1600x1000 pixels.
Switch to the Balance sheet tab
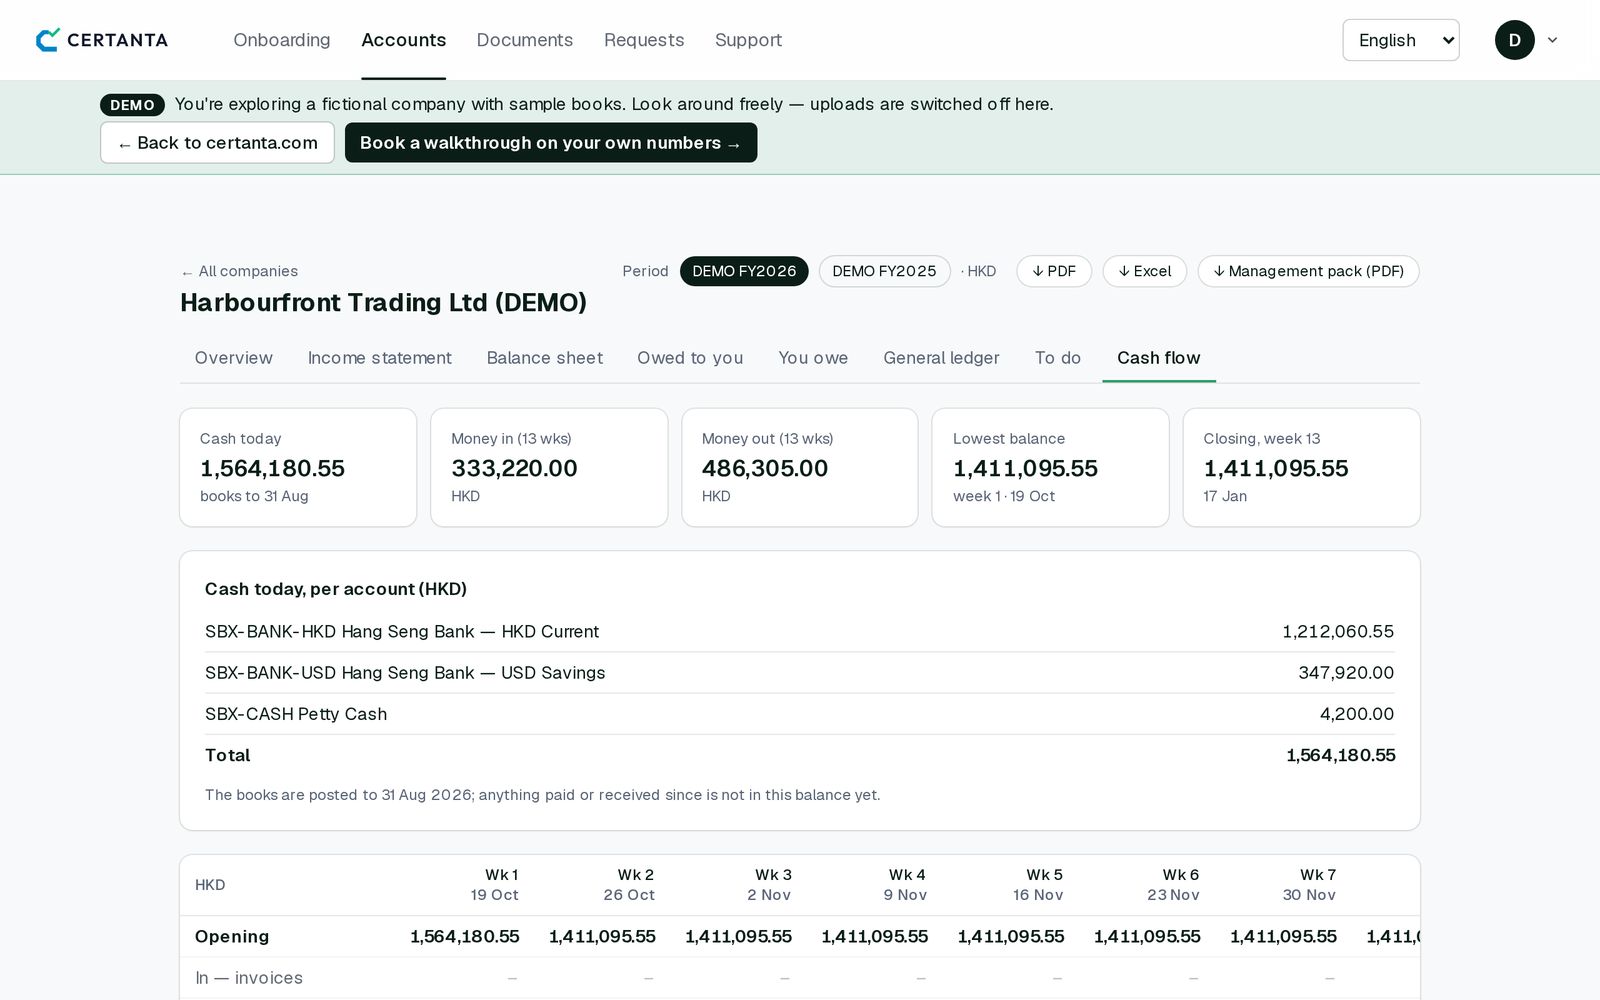click(x=545, y=358)
